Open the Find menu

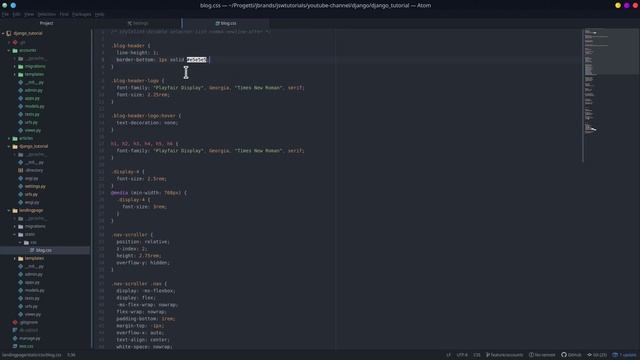[64, 14]
